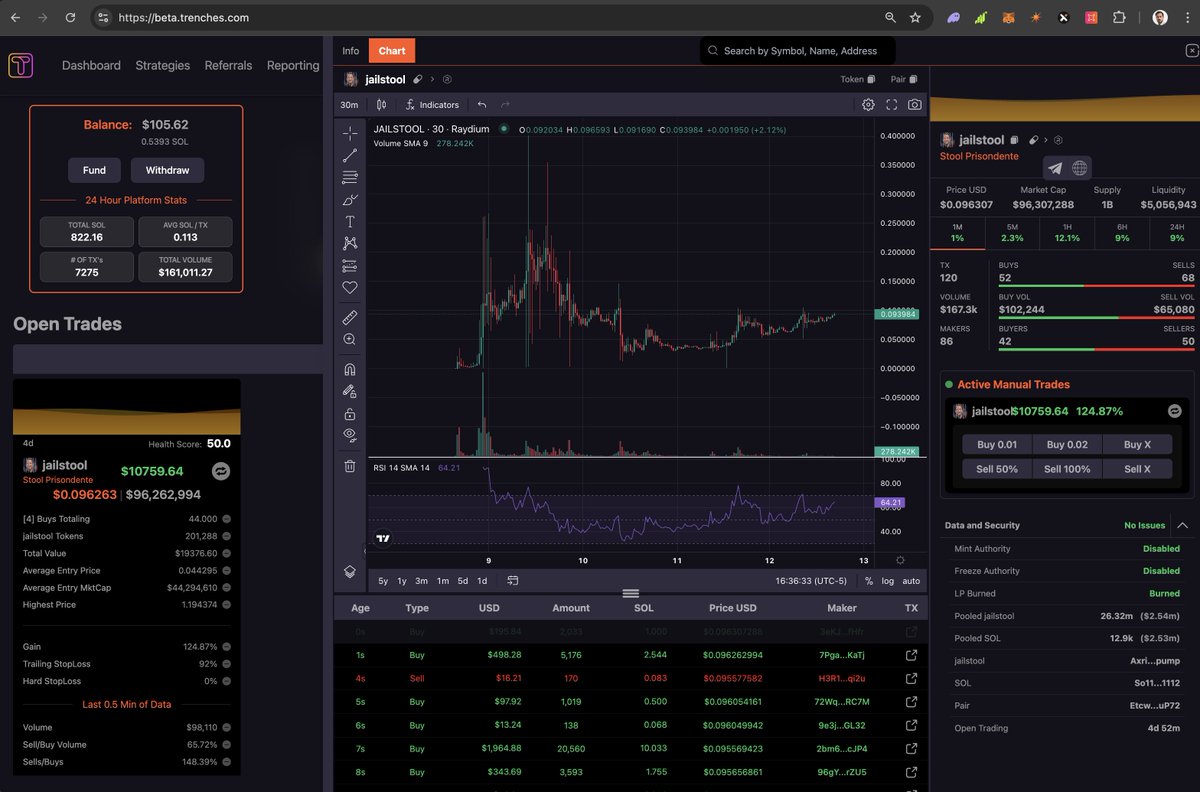Open the 30m interval dropdown
The width and height of the screenshot is (1200, 792).
coord(348,104)
